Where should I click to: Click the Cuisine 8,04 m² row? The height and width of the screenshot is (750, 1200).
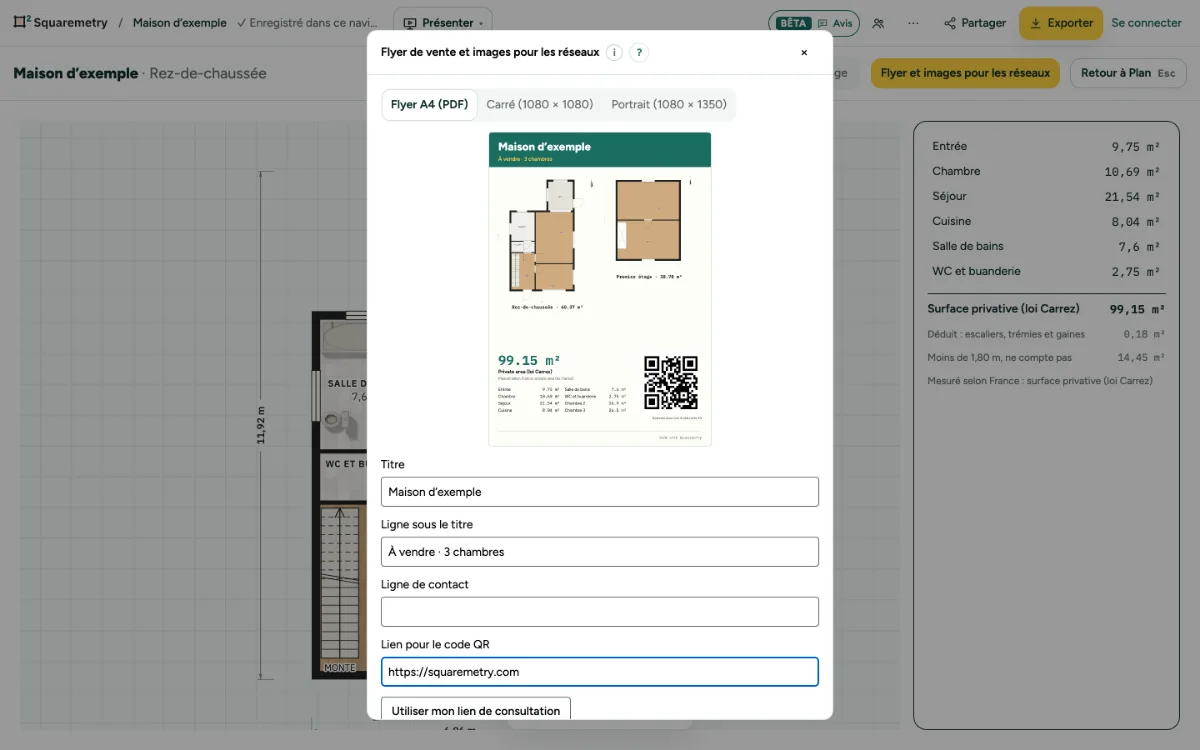pos(1046,221)
